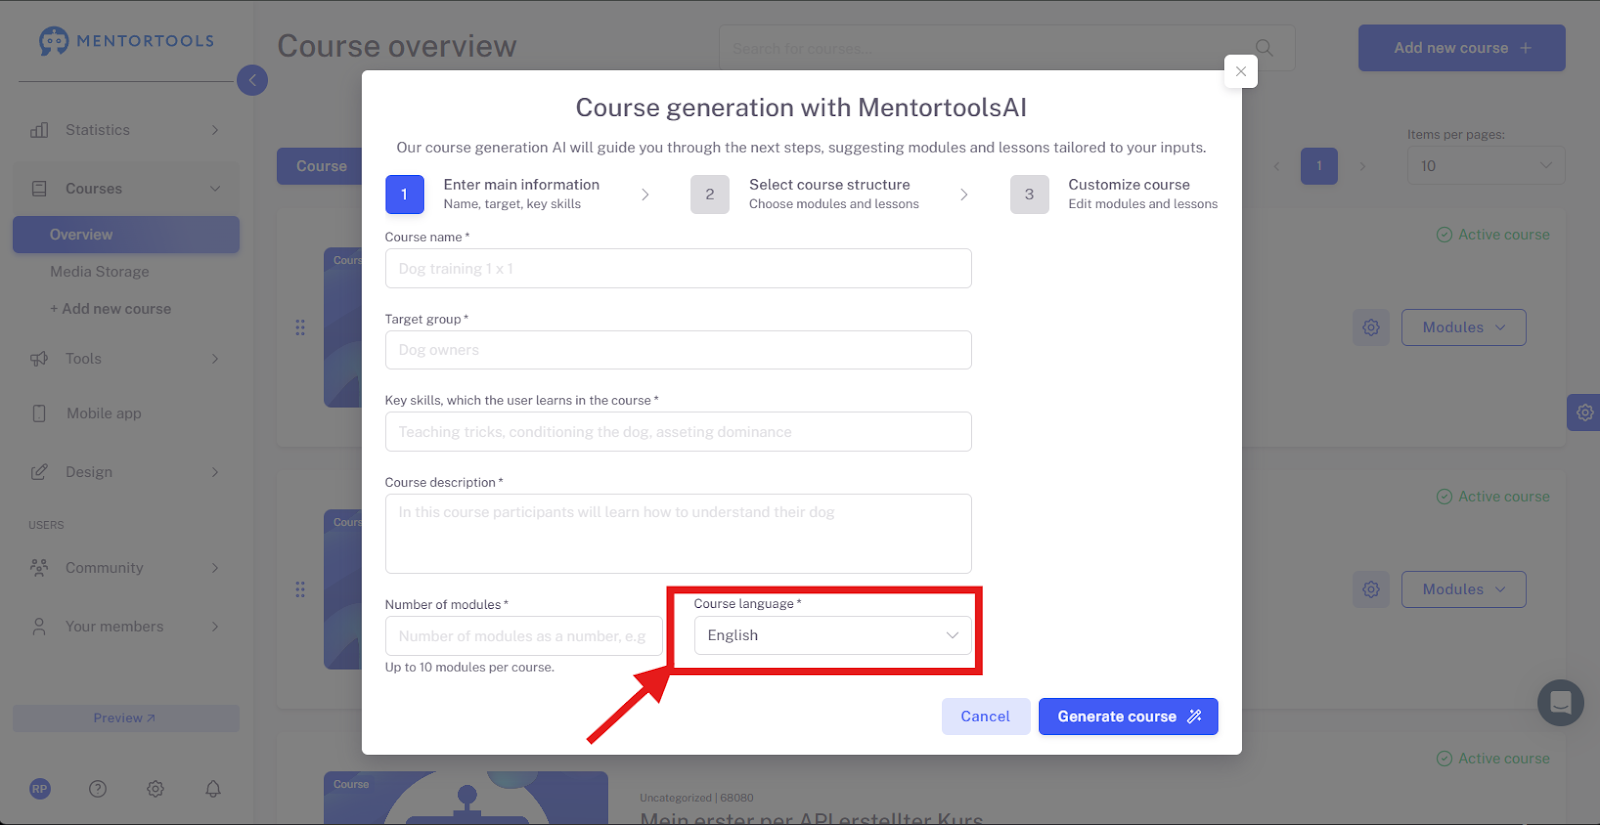Close the course generation dialog
This screenshot has width=1600, height=825.
tap(1240, 71)
